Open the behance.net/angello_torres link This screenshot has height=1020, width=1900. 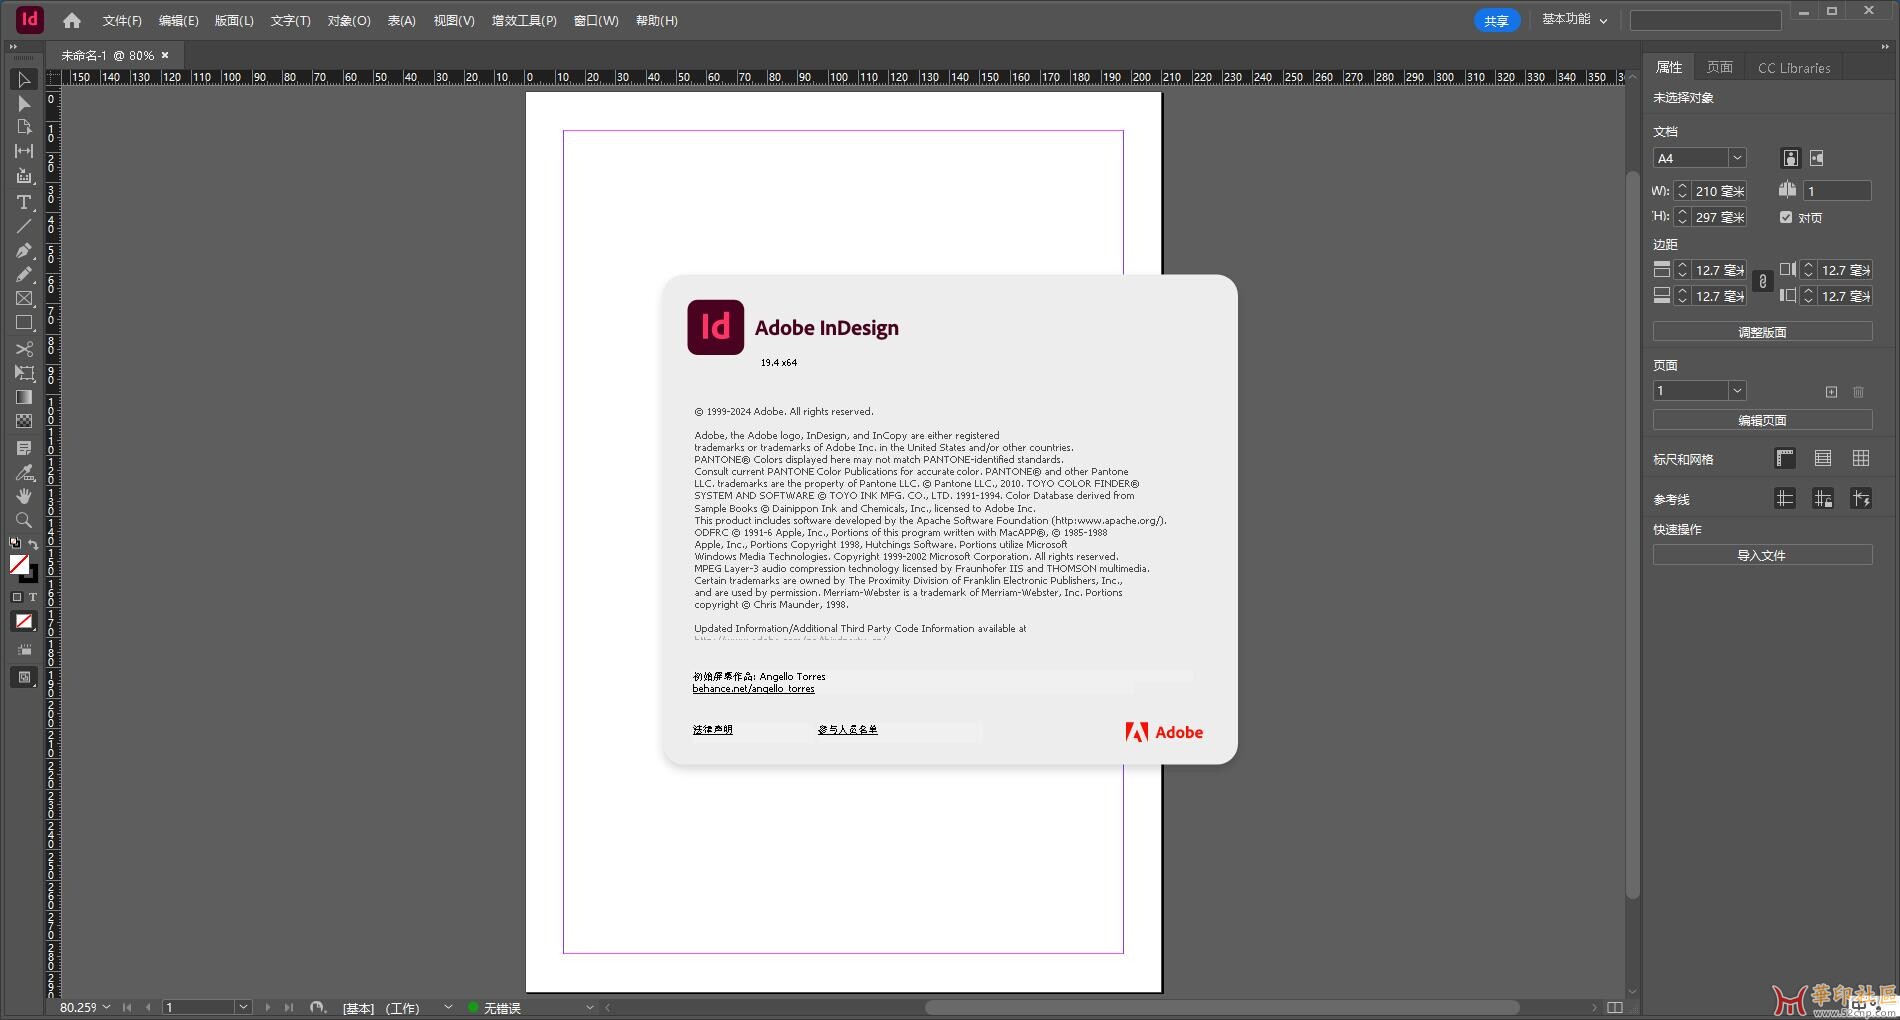(x=753, y=689)
